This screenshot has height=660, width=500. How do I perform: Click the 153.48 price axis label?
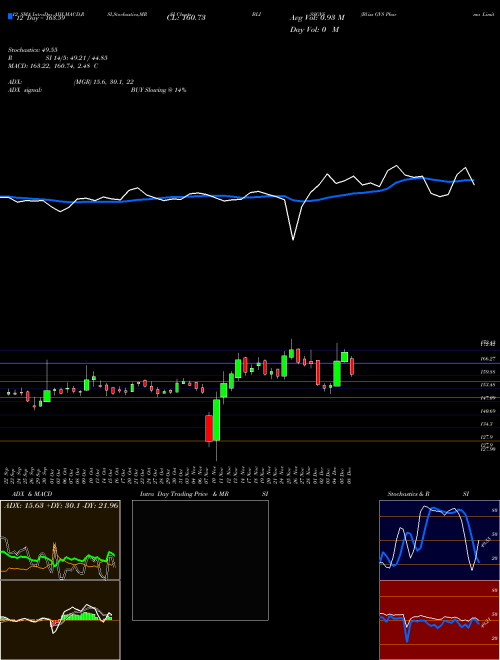coord(488,385)
